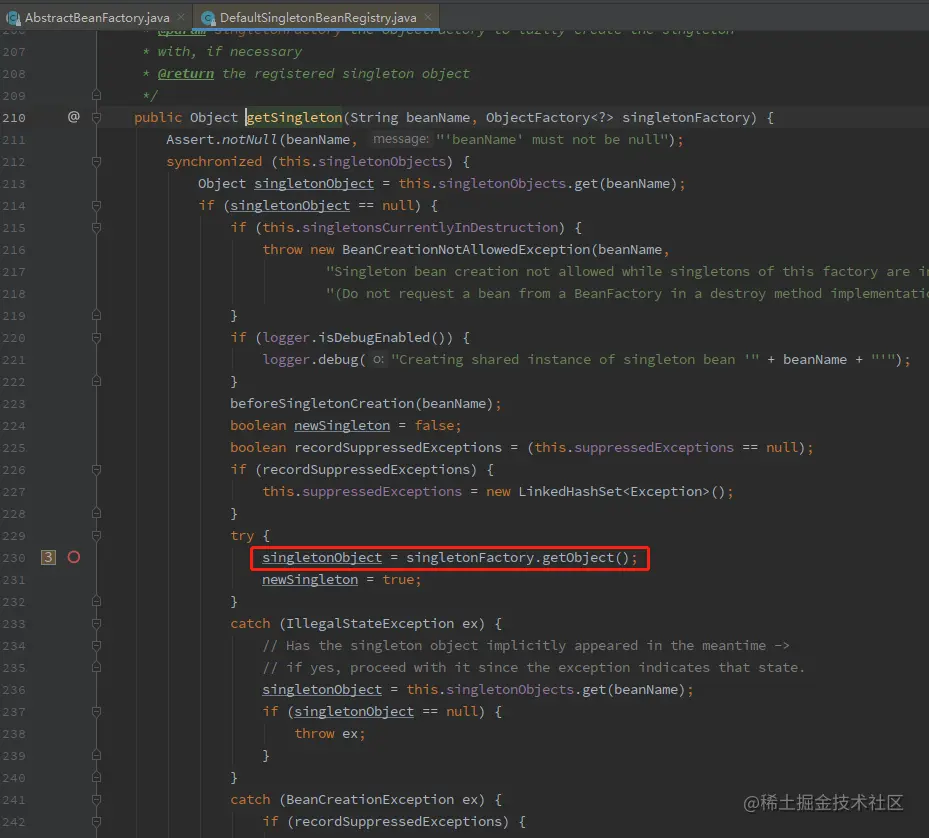Click fold end marker on line 235
929x838 pixels.
(97, 667)
